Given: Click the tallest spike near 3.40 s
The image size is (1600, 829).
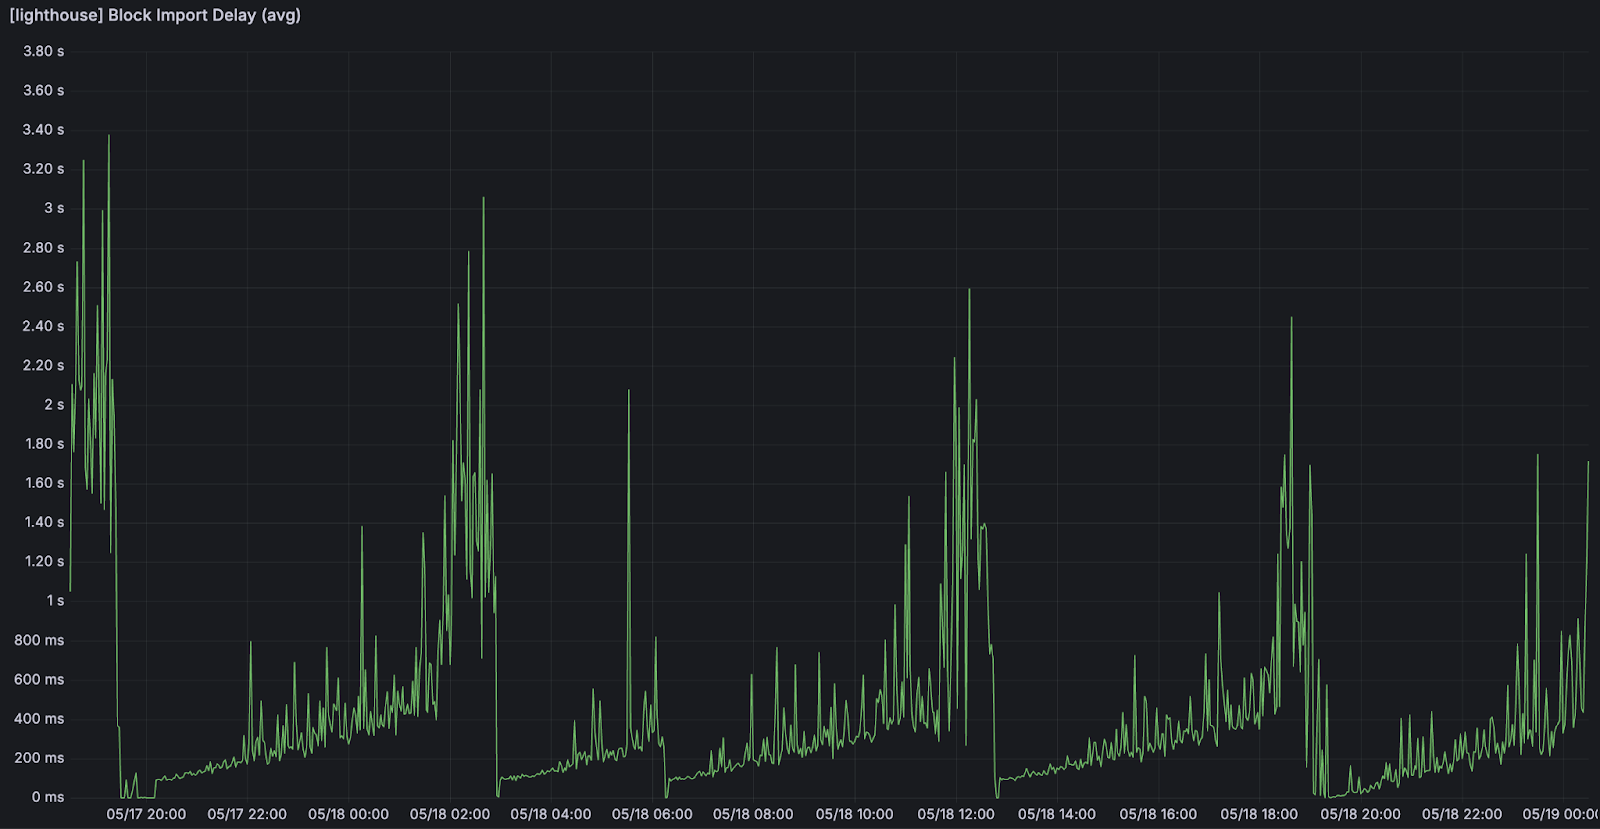Looking at the screenshot, I should [x=109, y=137].
